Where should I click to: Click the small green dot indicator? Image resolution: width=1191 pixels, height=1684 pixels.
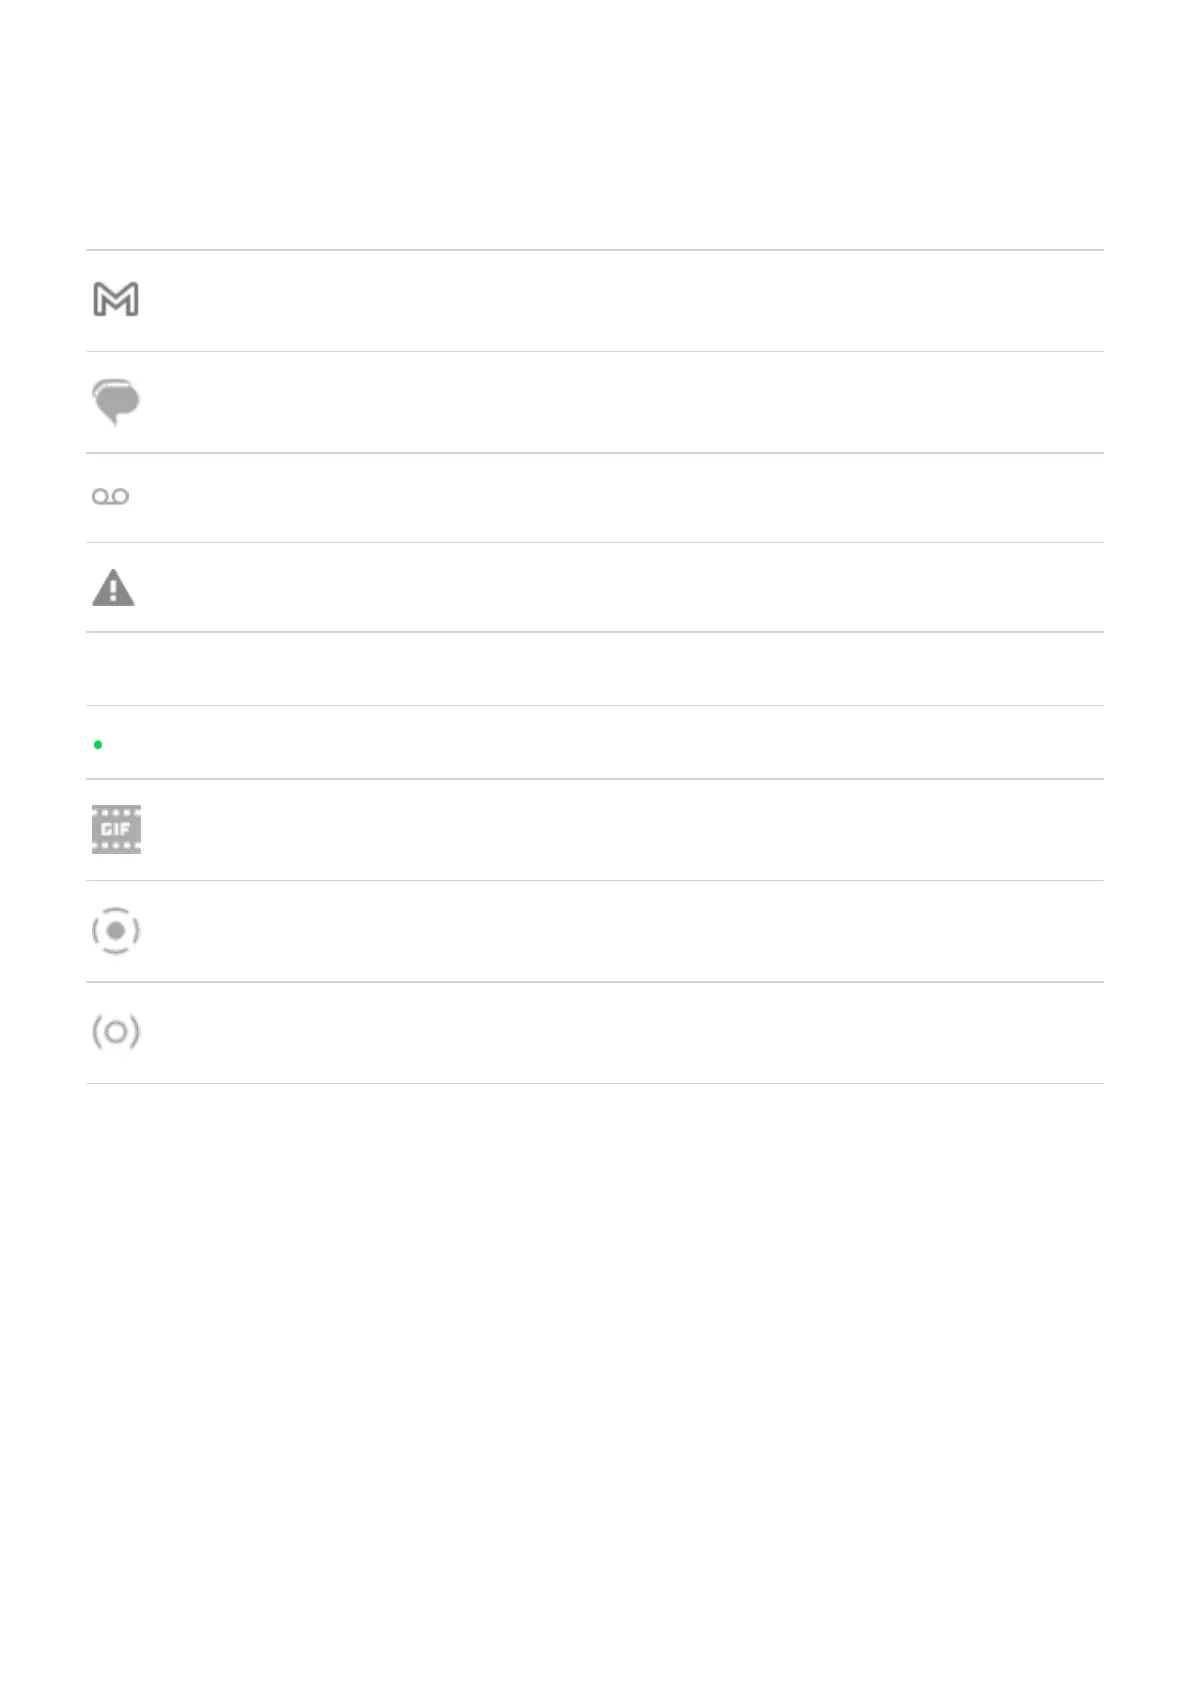[98, 744]
